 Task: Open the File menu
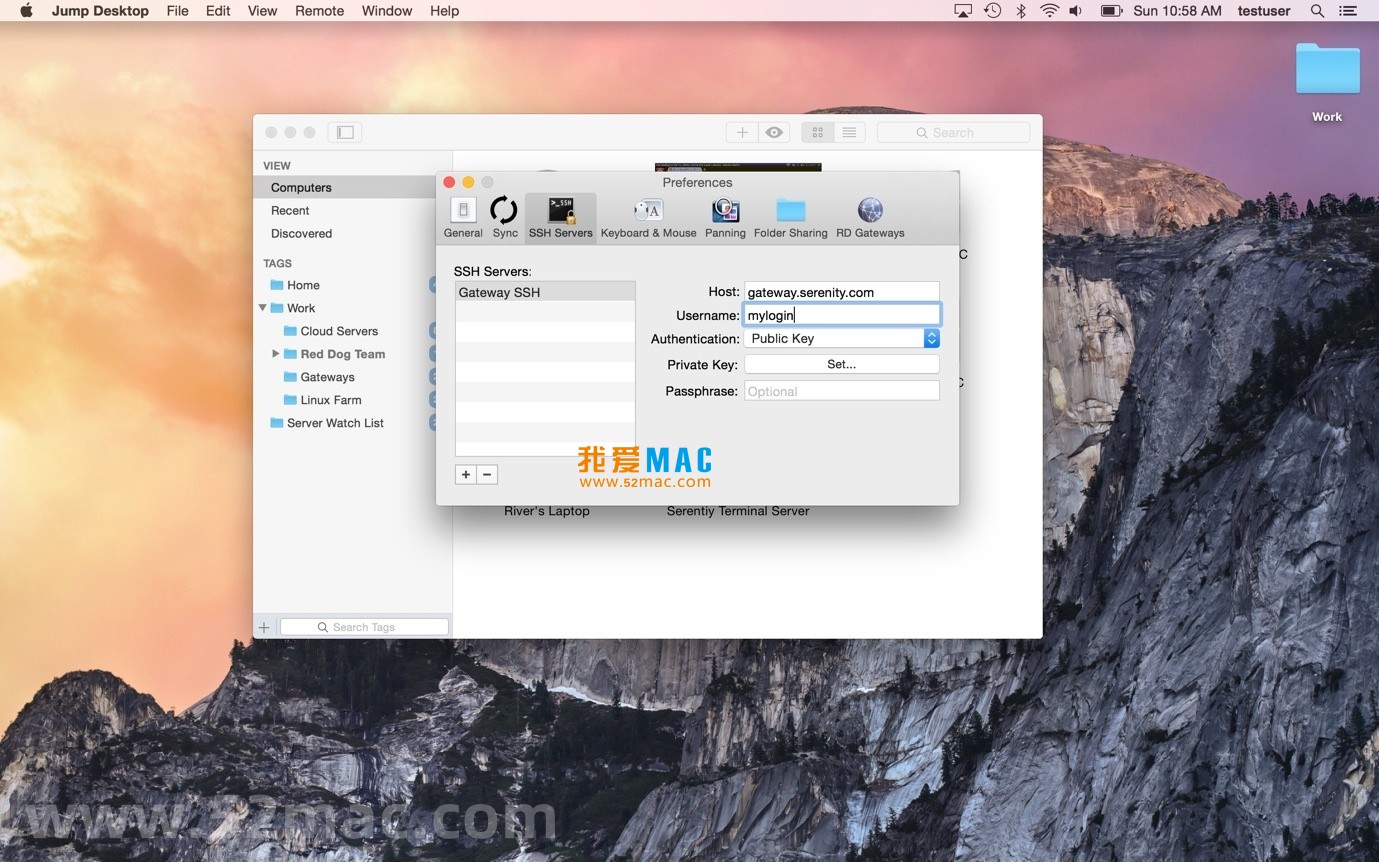[x=177, y=11]
